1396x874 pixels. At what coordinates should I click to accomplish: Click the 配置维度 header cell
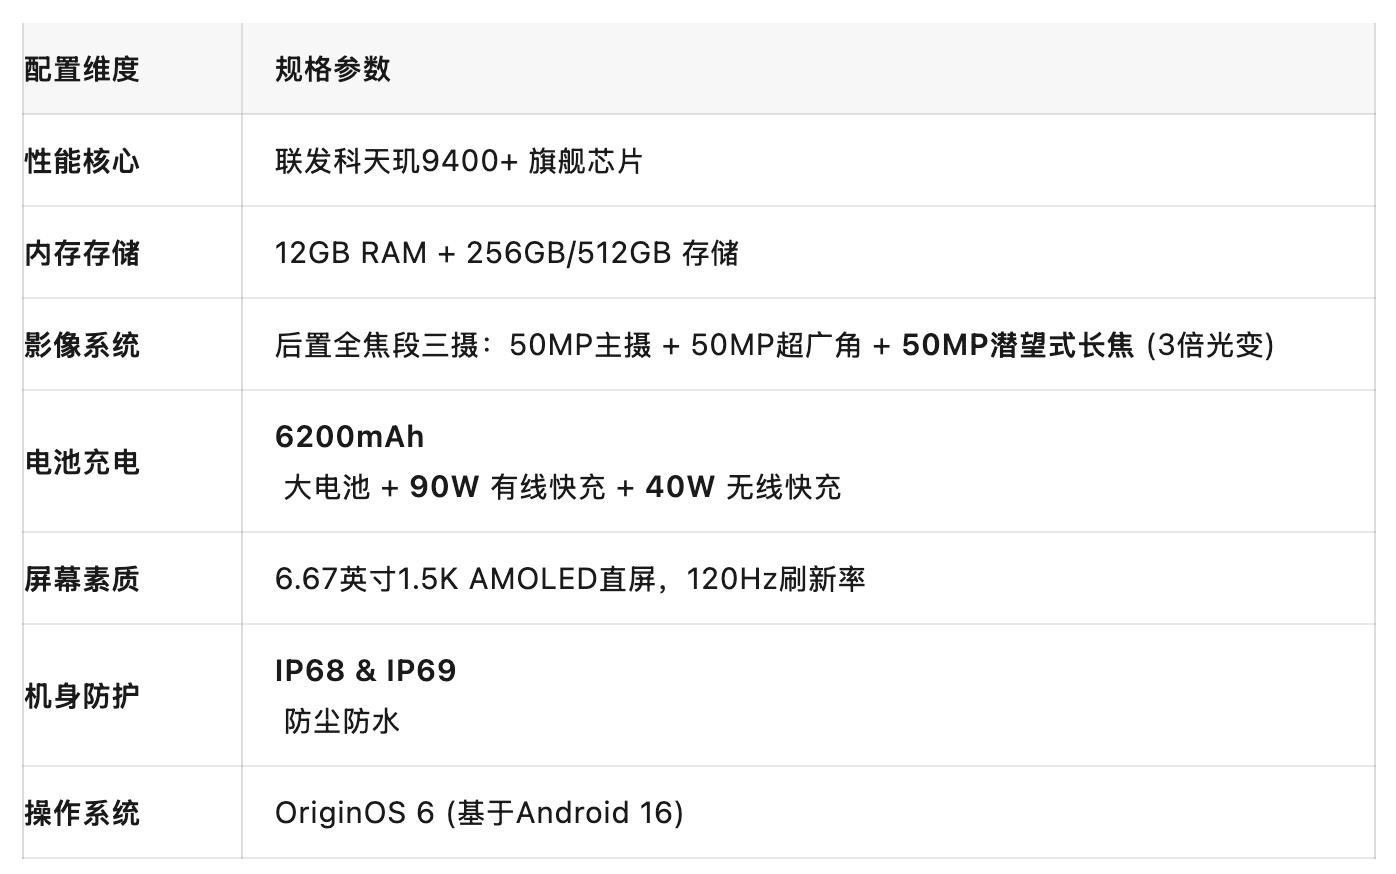(82, 69)
